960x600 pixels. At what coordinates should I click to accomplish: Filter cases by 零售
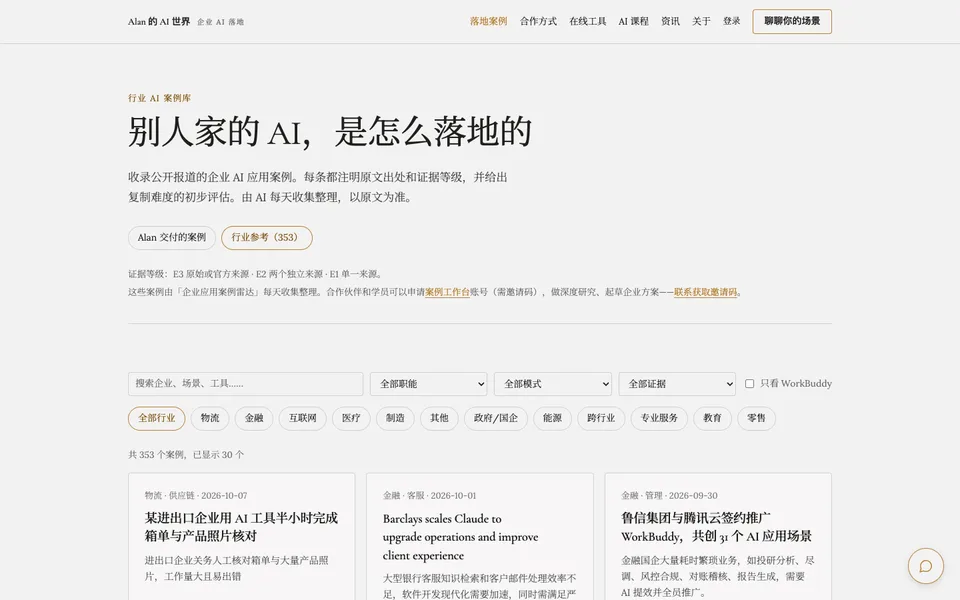[x=757, y=418]
